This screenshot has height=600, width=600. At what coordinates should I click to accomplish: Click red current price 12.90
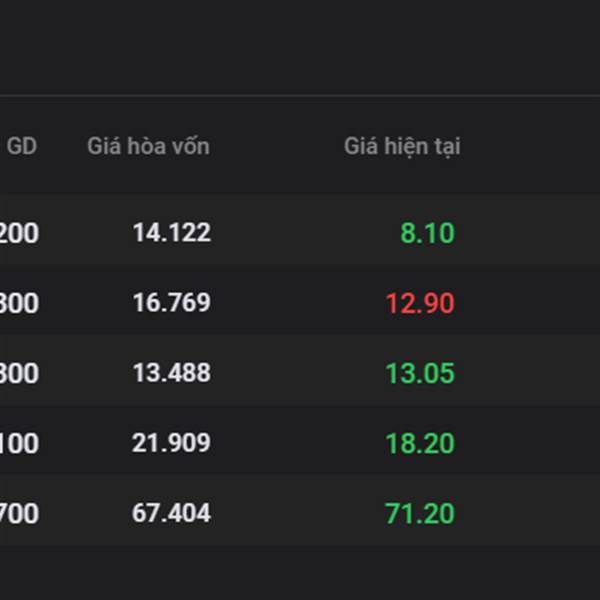coord(420,303)
